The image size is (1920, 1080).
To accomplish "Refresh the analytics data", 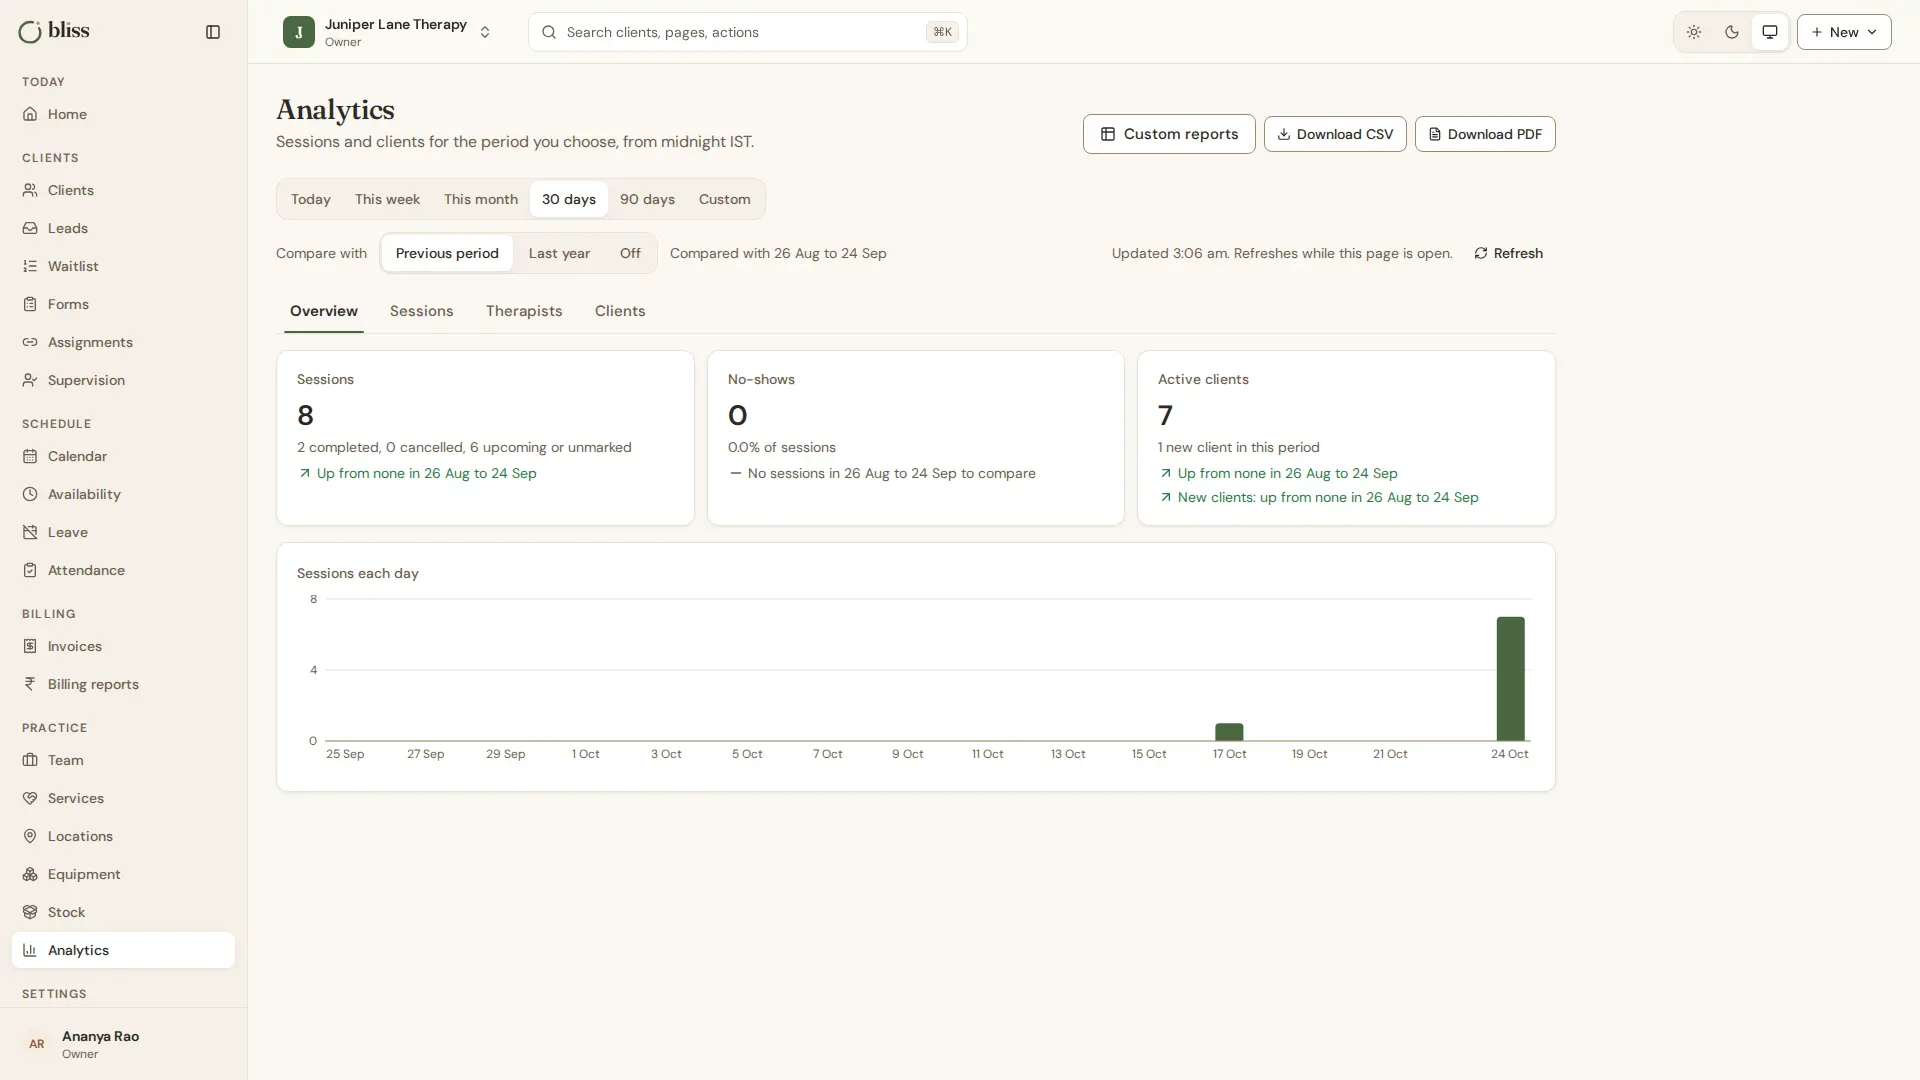I will [1508, 253].
